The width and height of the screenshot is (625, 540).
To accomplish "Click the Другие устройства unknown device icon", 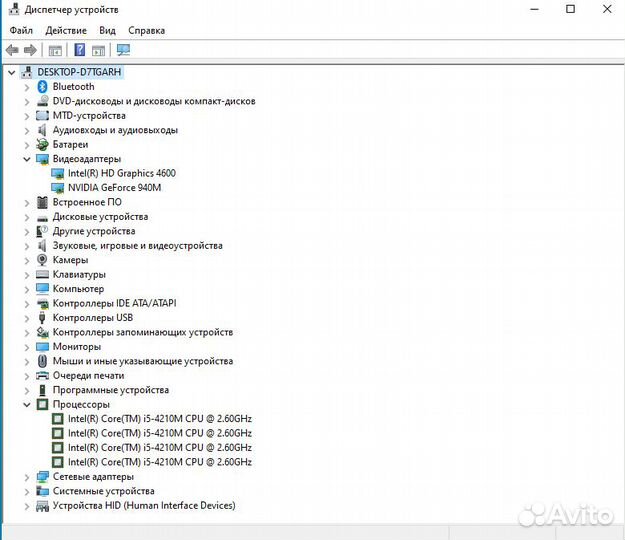I will click(42, 231).
